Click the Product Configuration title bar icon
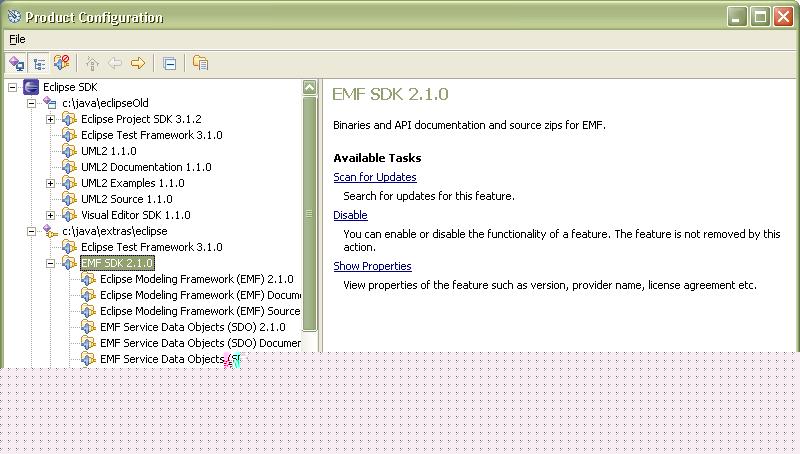The height and width of the screenshot is (454, 800). click(x=14, y=17)
